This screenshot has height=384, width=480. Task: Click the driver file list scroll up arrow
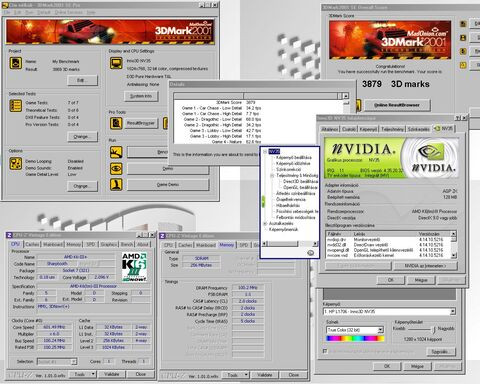[x=453, y=234]
